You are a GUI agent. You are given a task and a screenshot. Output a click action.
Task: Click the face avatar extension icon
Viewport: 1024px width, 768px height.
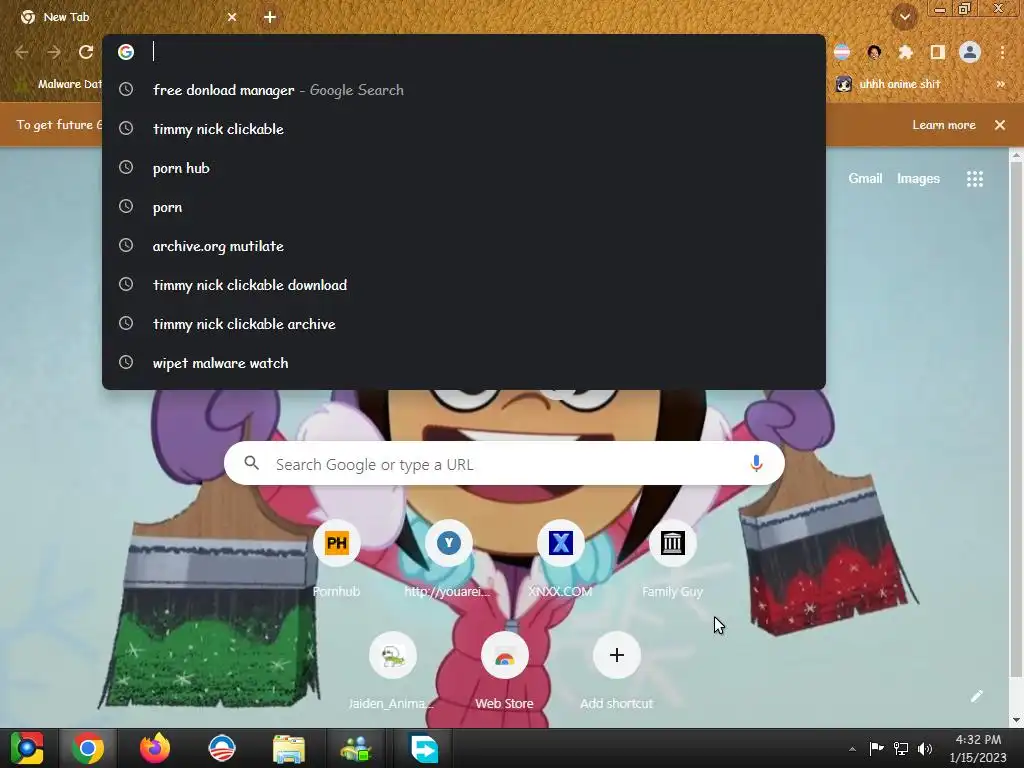click(x=874, y=52)
